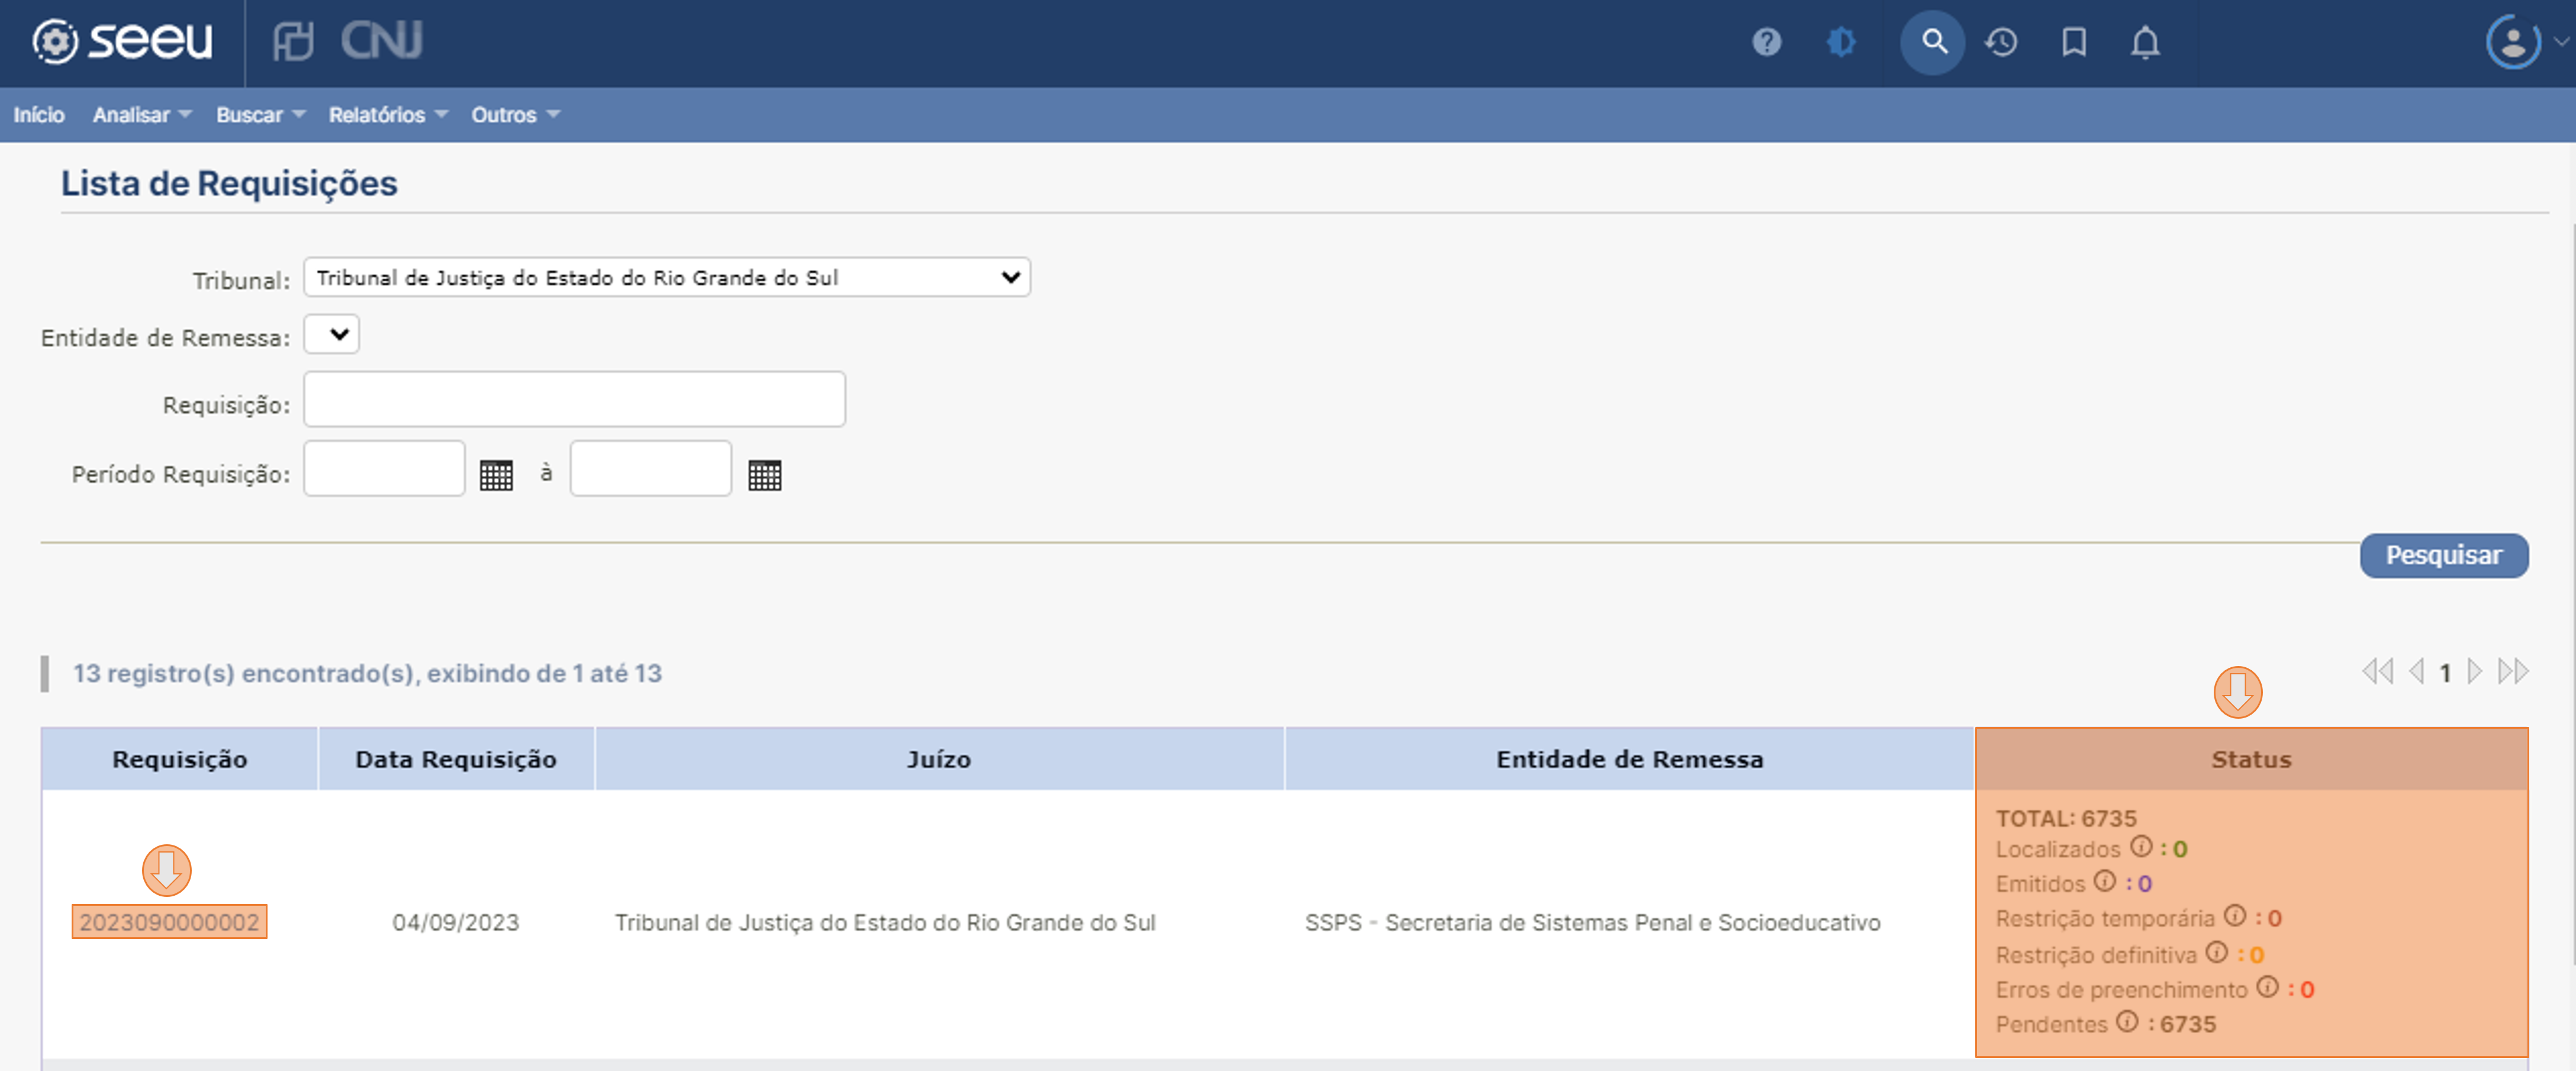Open the Outros menu
The width and height of the screenshot is (2576, 1071).
(516, 115)
